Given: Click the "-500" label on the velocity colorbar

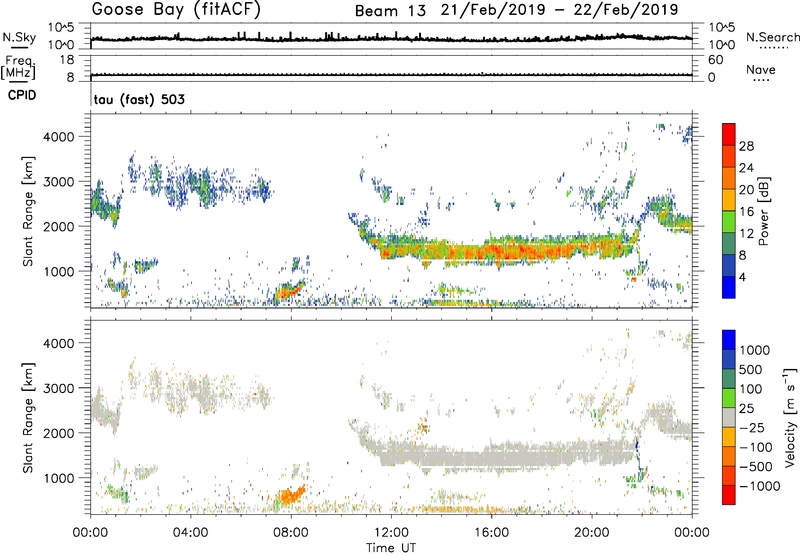Looking at the screenshot, I should [x=755, y=467].
